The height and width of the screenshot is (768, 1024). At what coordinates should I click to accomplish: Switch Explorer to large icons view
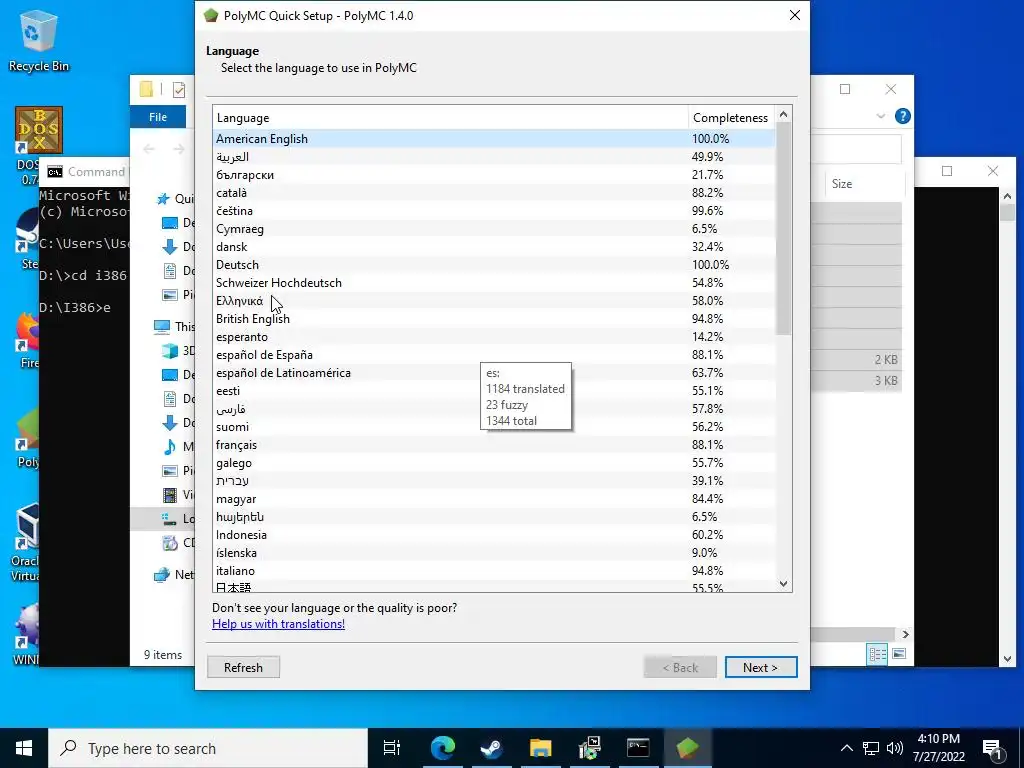pos(899,654)
